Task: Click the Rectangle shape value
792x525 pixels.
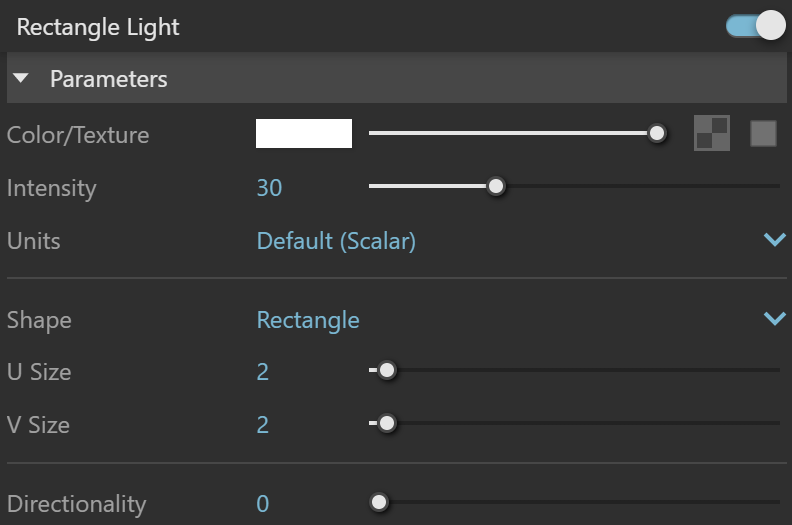Action: click(308, 320)
